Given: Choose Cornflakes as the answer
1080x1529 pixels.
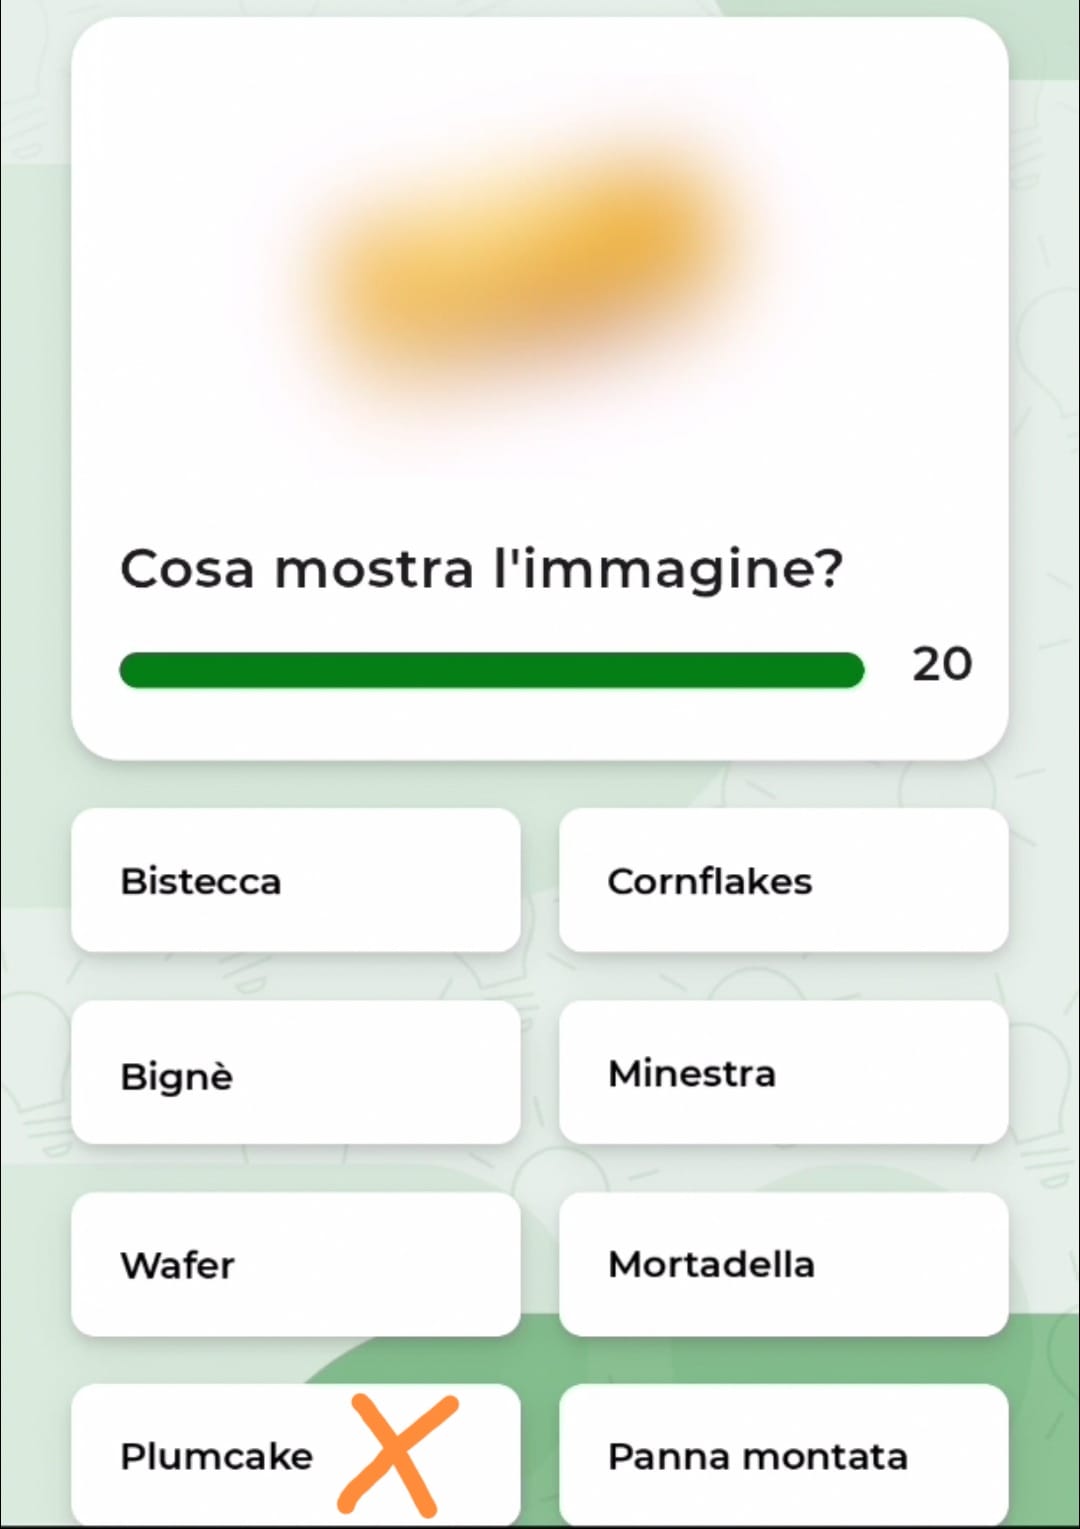Looking at the screenshot, I should pyautogui.click(x=783, y=880).
